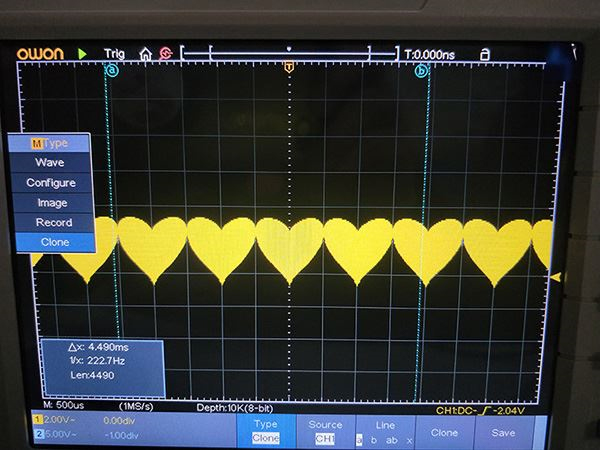The width and height of the screenshot is (600, 450).
Task: Open the Source selector showing CH1
Action: (325, 431)
